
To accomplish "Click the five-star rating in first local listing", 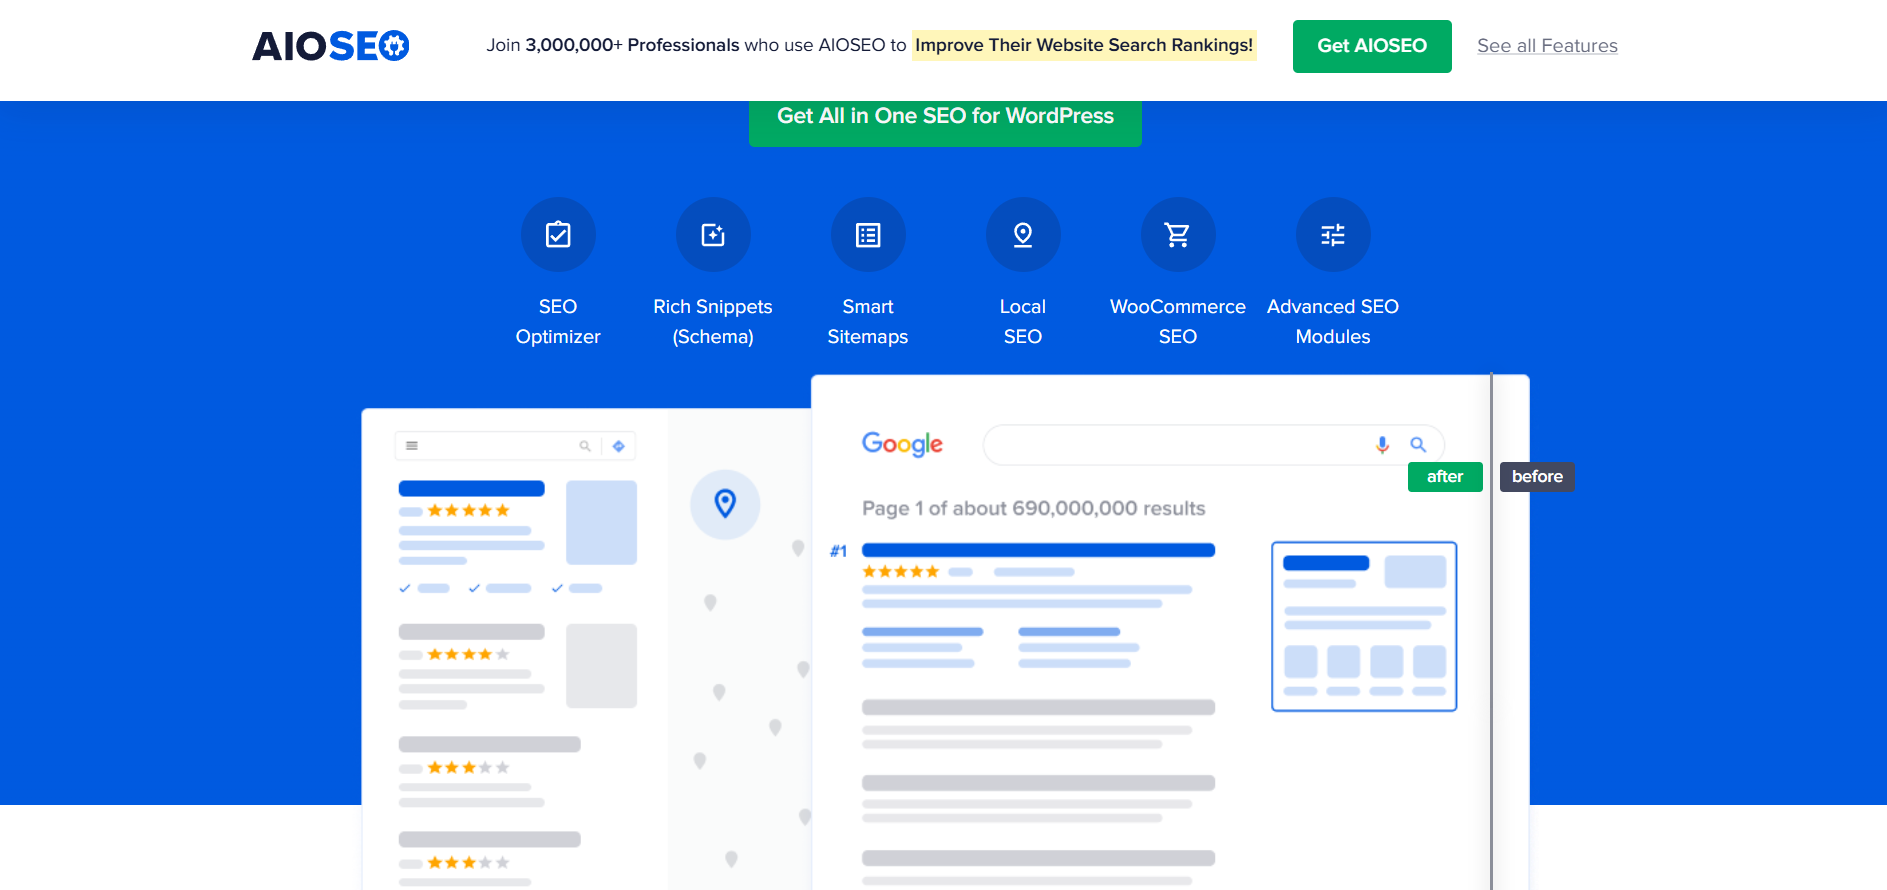I will coord(468,511).
